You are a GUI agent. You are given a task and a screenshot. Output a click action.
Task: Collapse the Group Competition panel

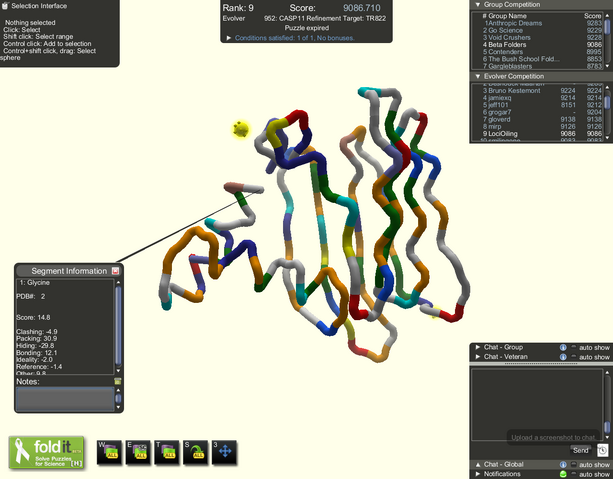(477, 5)
